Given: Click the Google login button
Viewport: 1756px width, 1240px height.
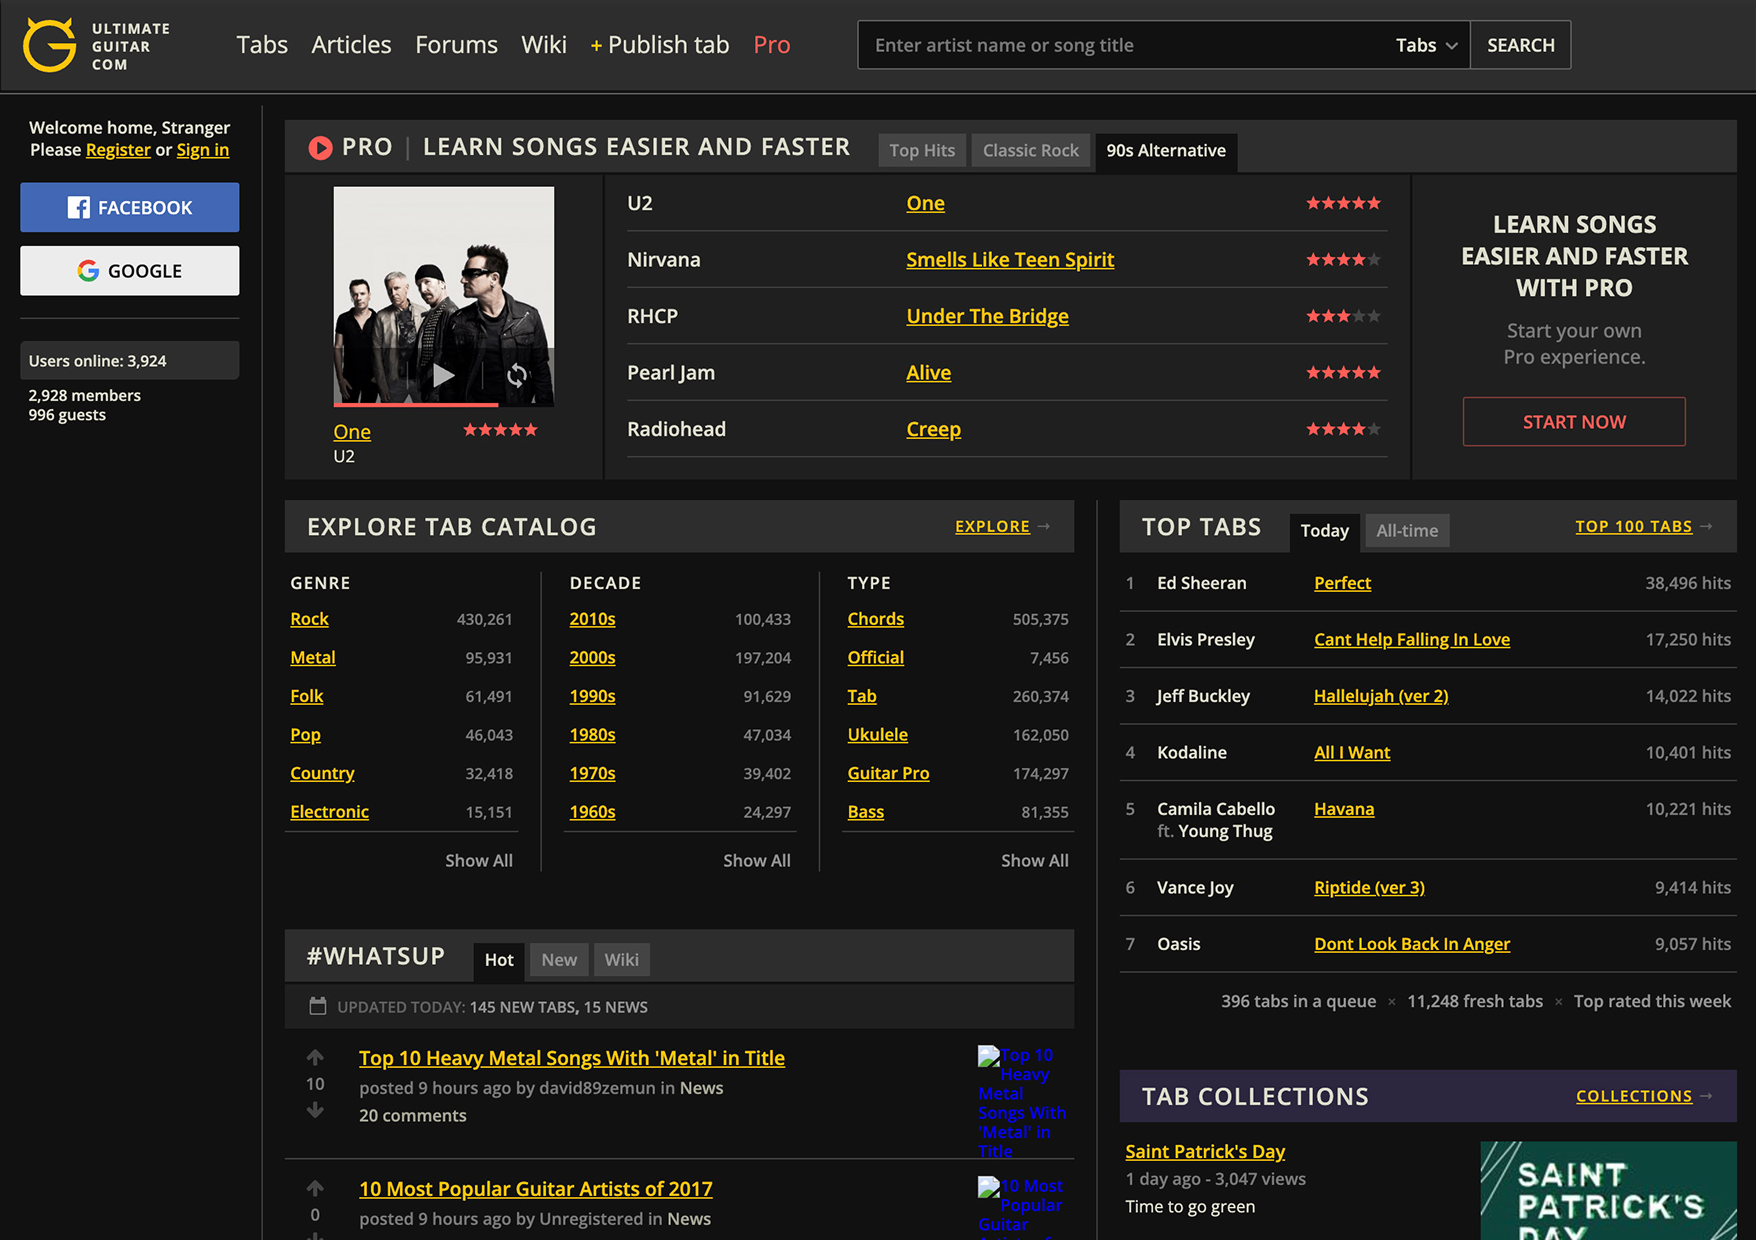Looking at the screenshot, I should (x=130, y=271).
